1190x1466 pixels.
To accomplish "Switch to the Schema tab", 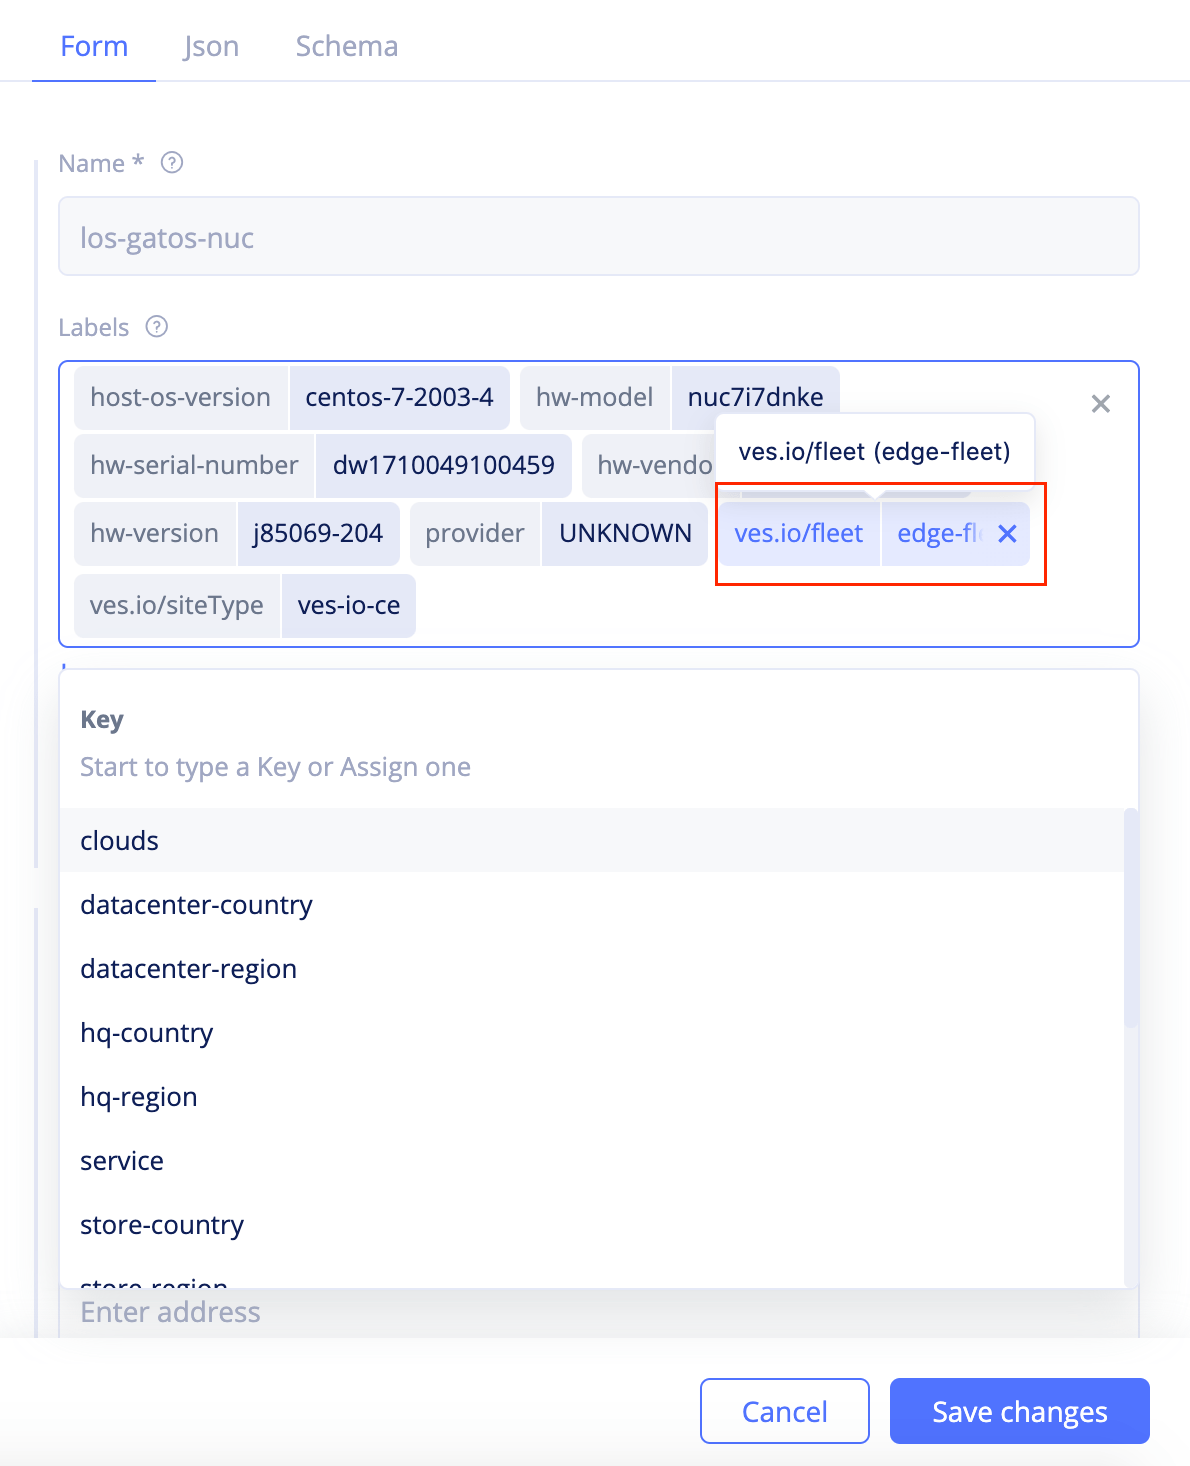I will [346, 46].
